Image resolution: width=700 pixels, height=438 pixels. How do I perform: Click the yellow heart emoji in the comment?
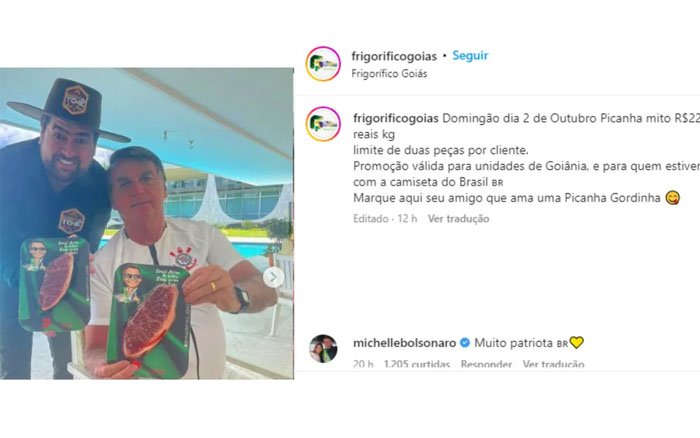576,342
